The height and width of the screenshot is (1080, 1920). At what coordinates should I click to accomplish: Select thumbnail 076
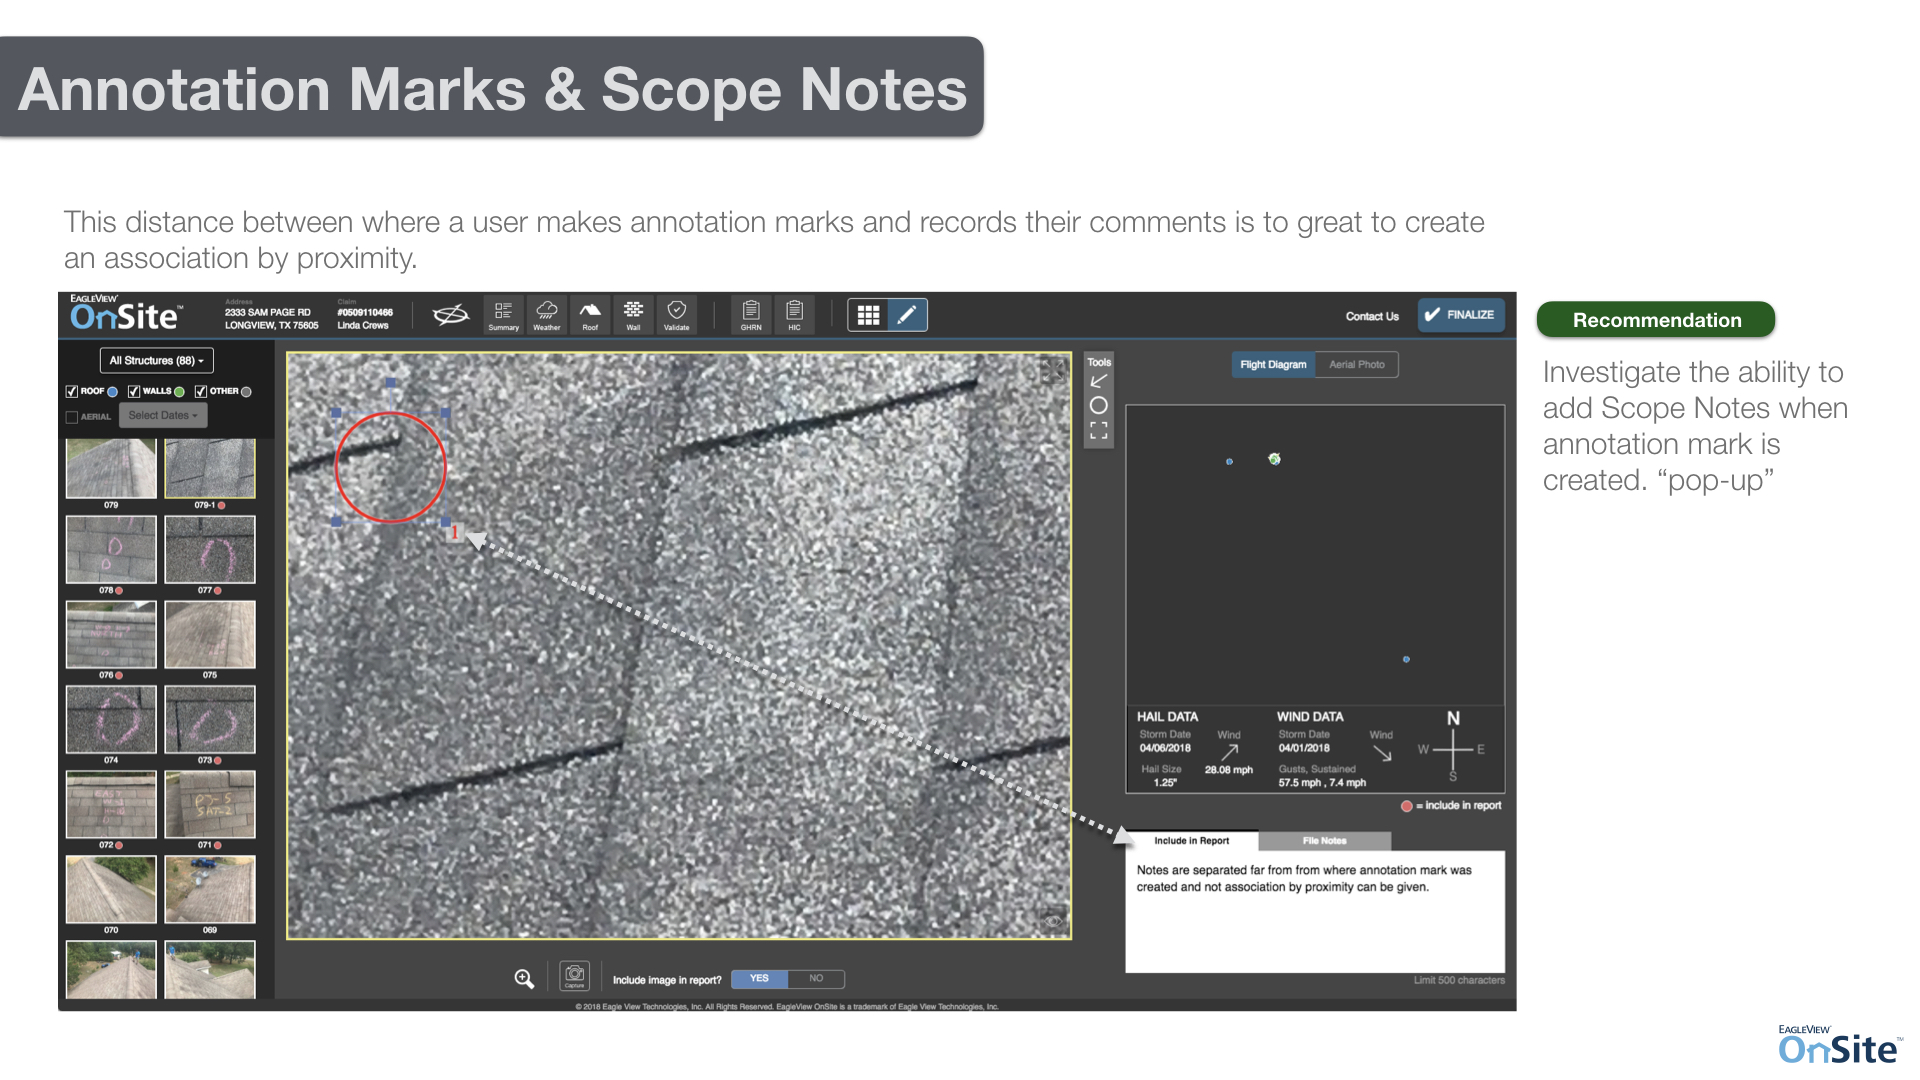(111, 634)
